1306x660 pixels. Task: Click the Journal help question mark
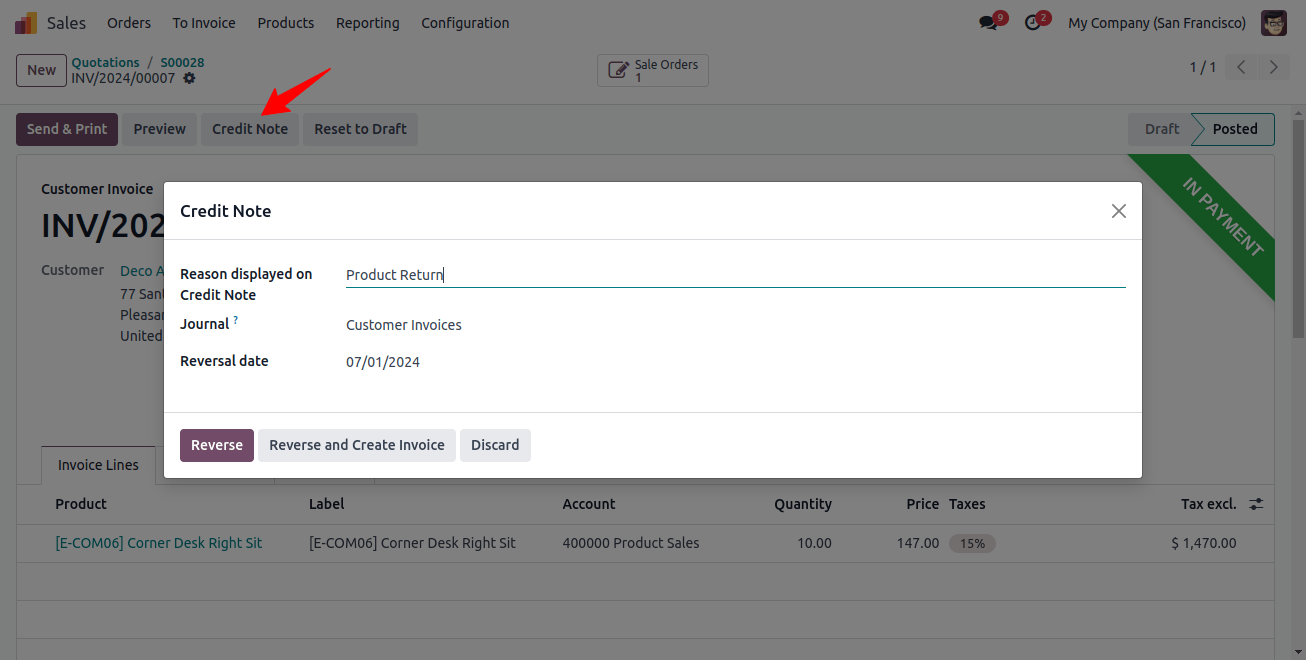coord(236,320)
